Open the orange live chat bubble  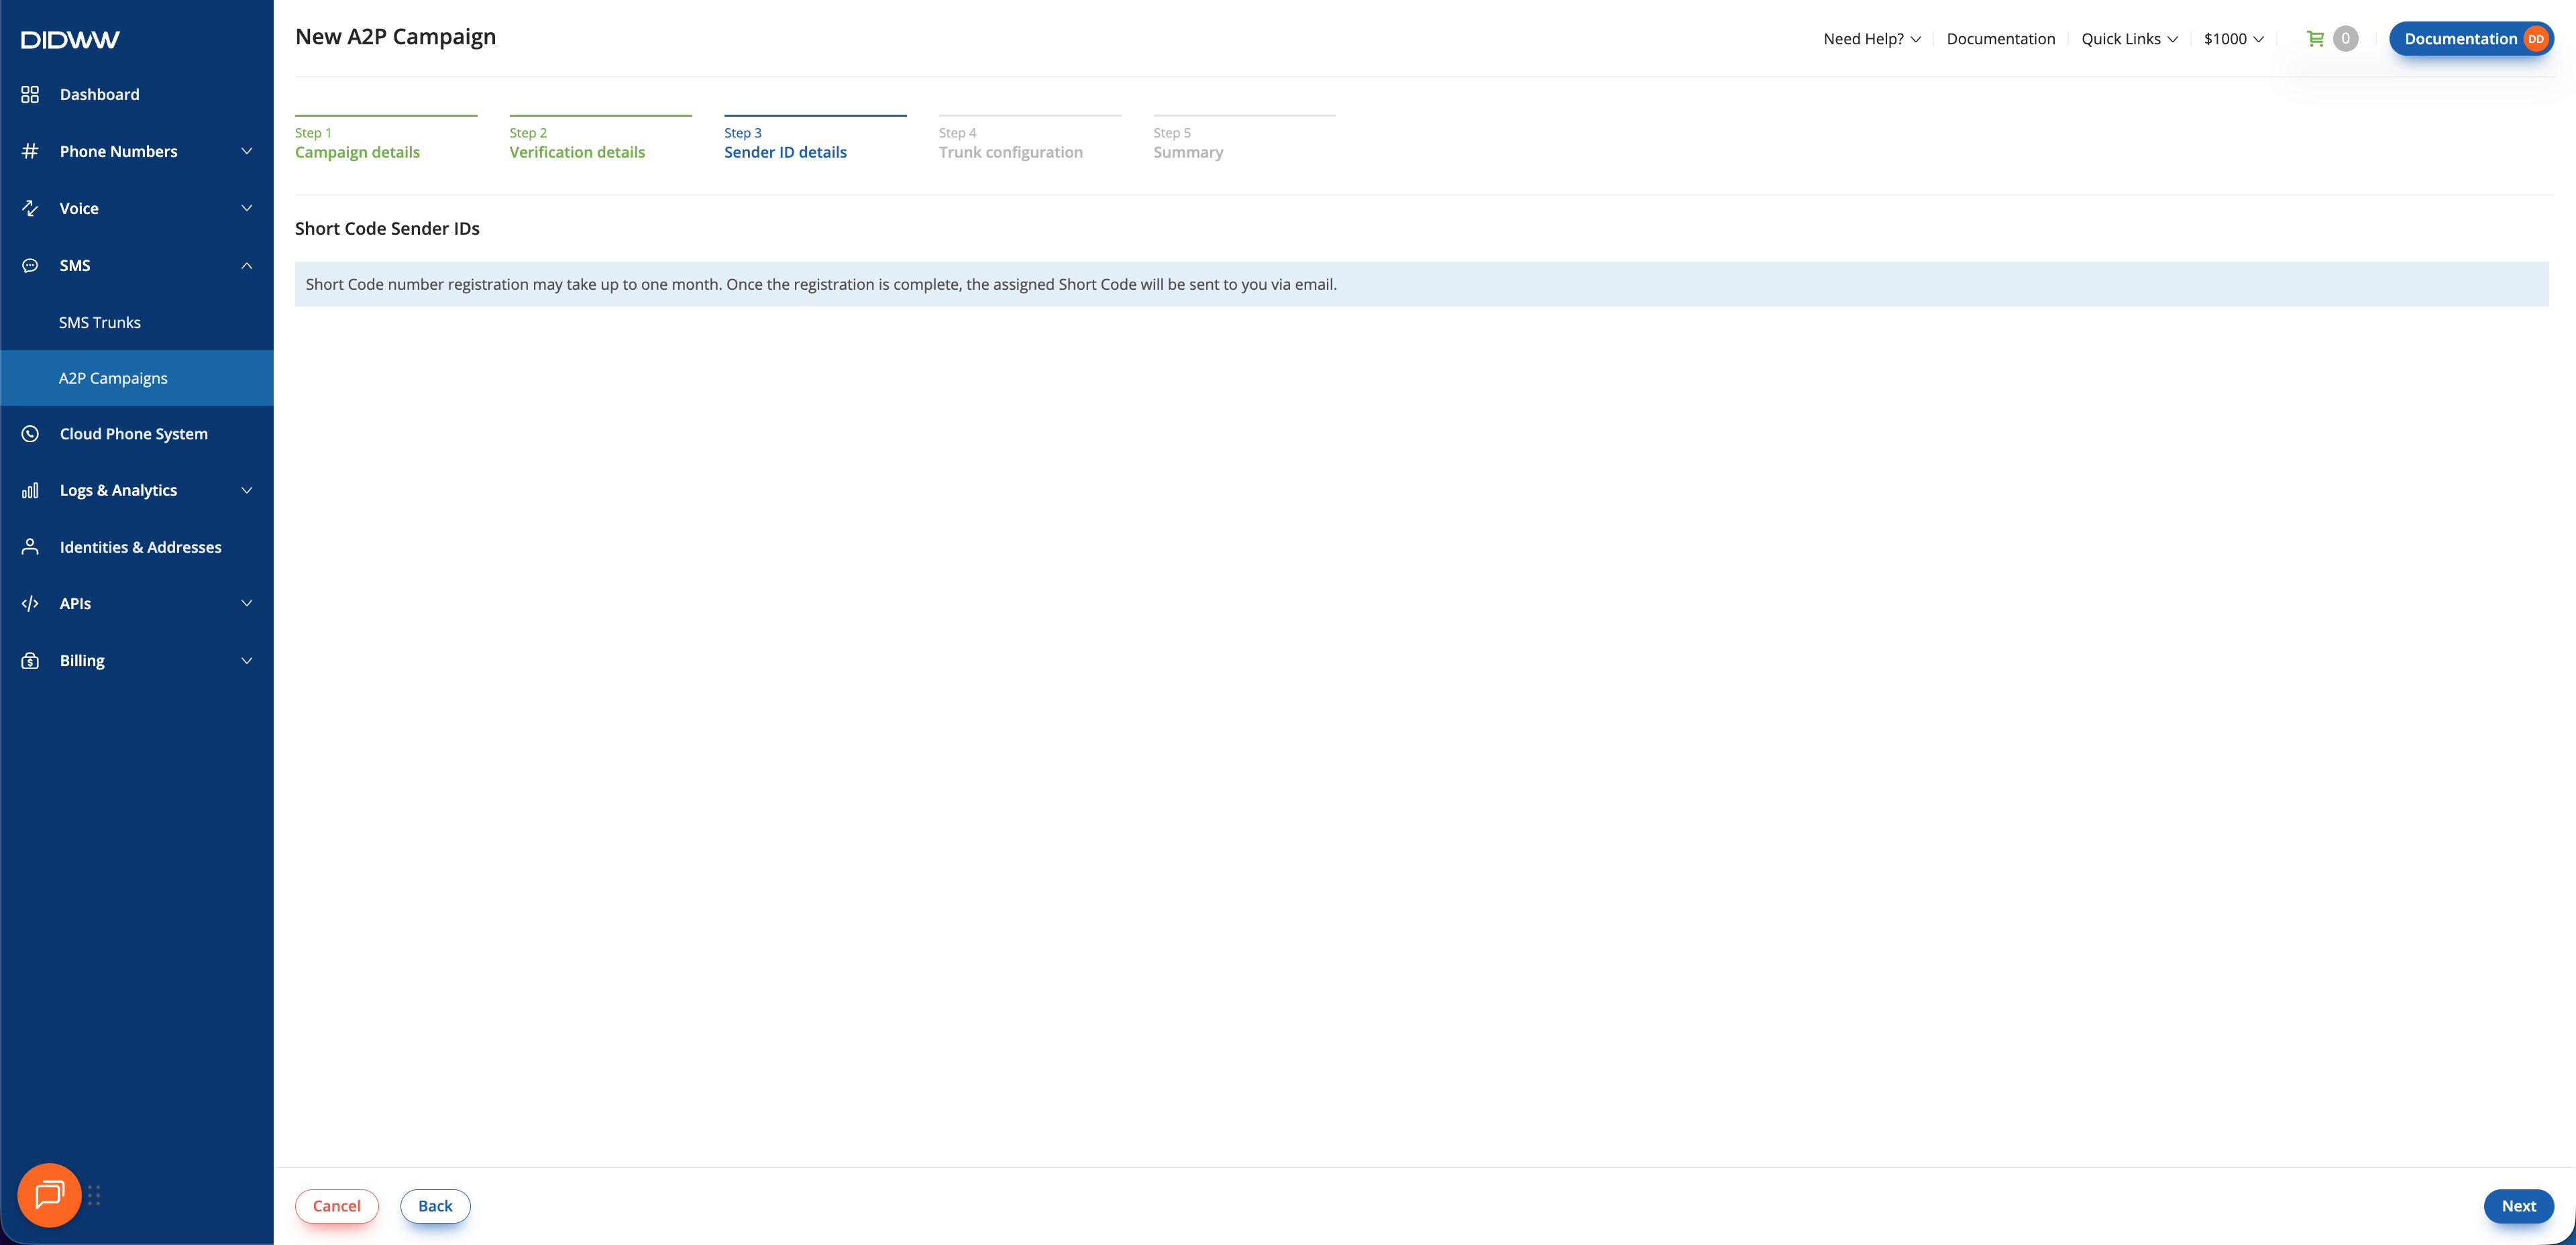click(x=49, y=1194)
